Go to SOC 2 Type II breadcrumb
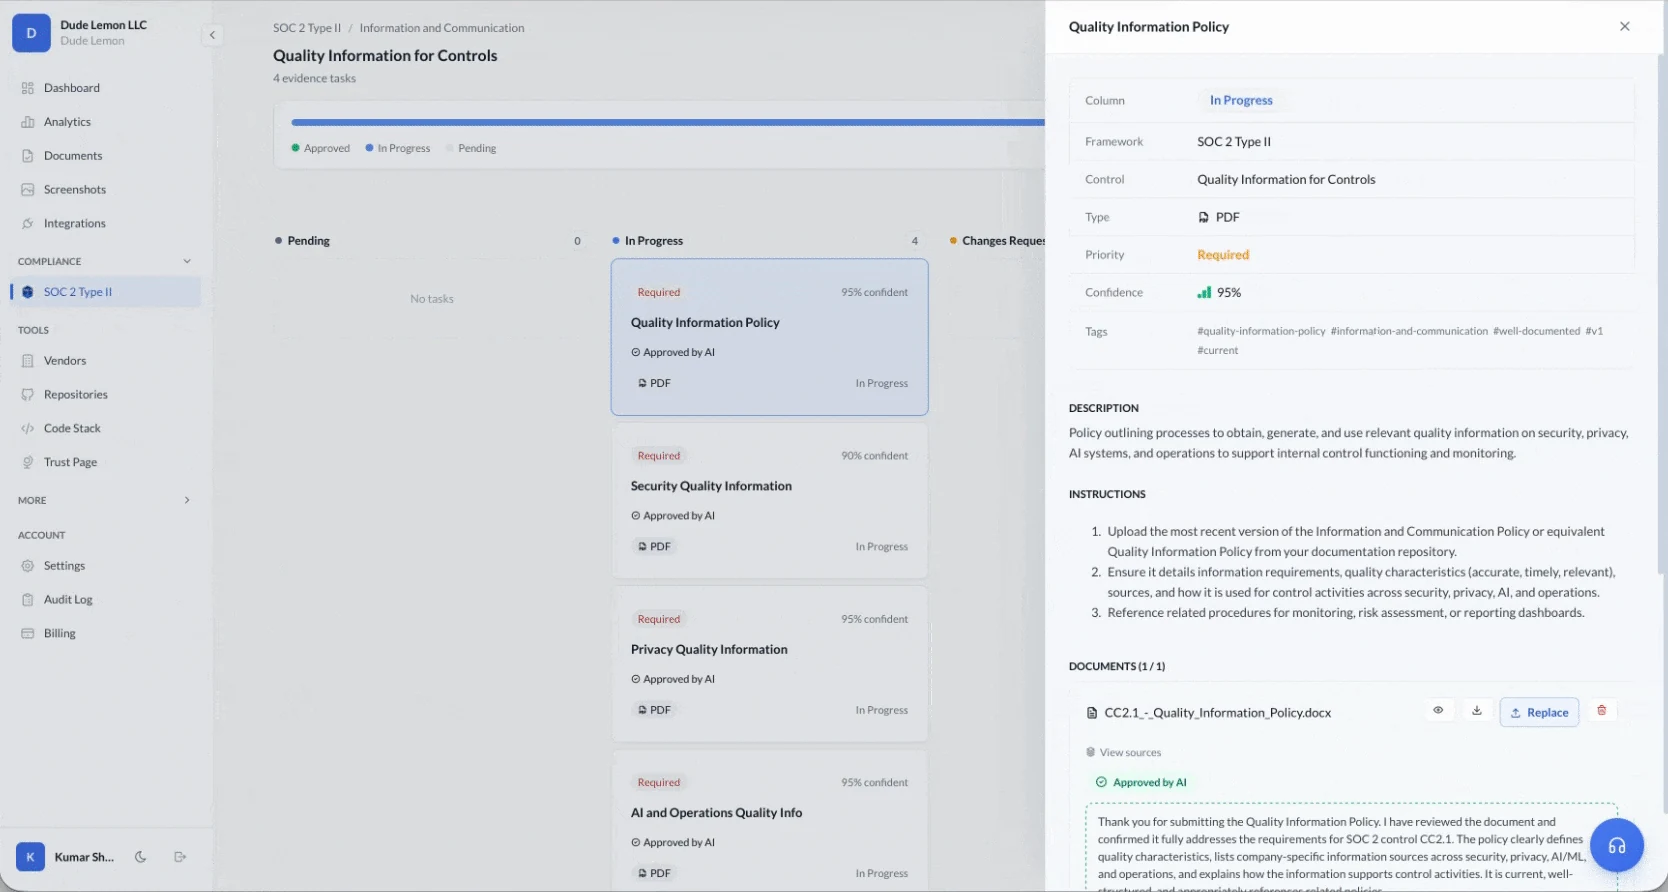 point(307,28)
